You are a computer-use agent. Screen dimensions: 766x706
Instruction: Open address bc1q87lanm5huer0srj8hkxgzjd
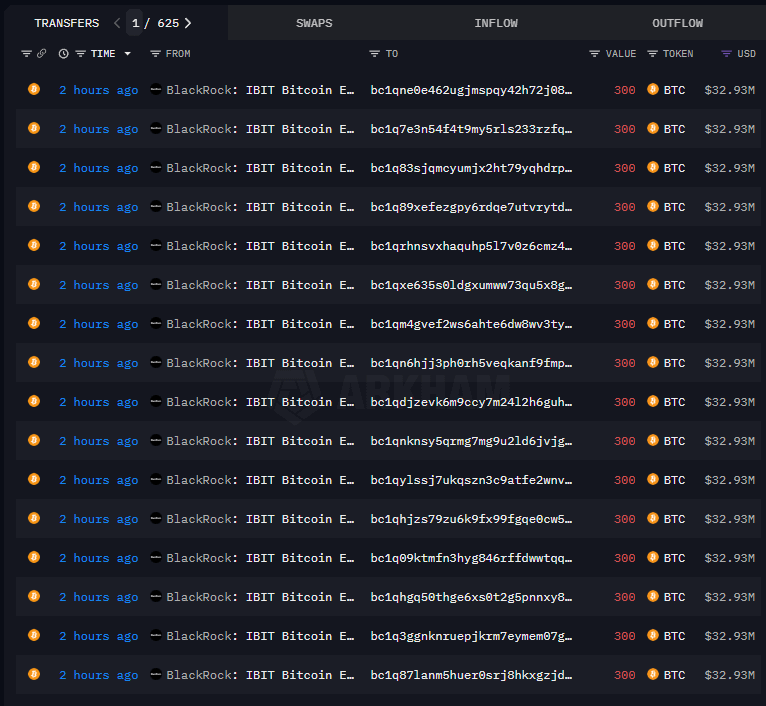[x=471, y=675]
